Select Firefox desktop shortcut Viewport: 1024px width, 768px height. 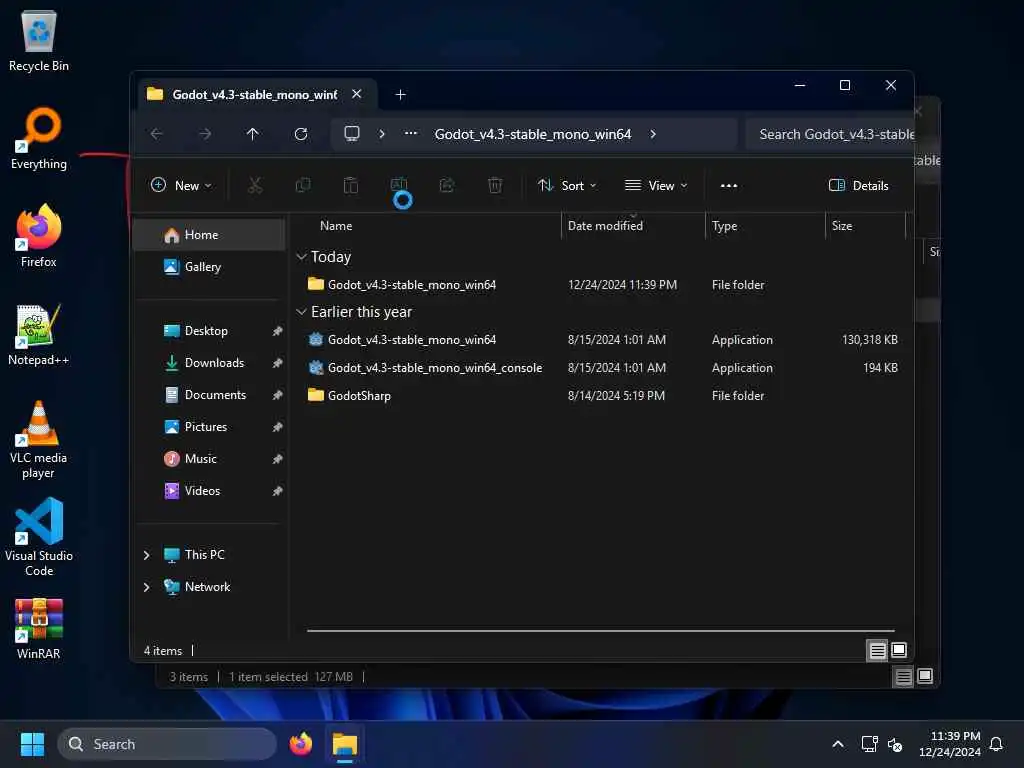(39, 236)
